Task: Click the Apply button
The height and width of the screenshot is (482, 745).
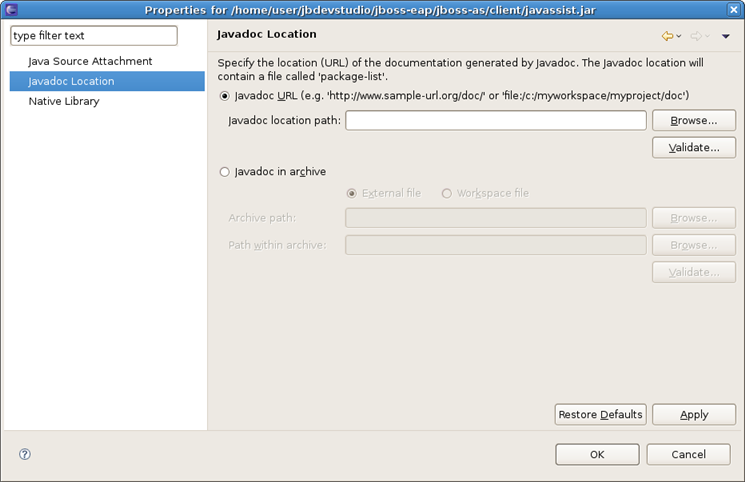Action: (x=693, y=414)
